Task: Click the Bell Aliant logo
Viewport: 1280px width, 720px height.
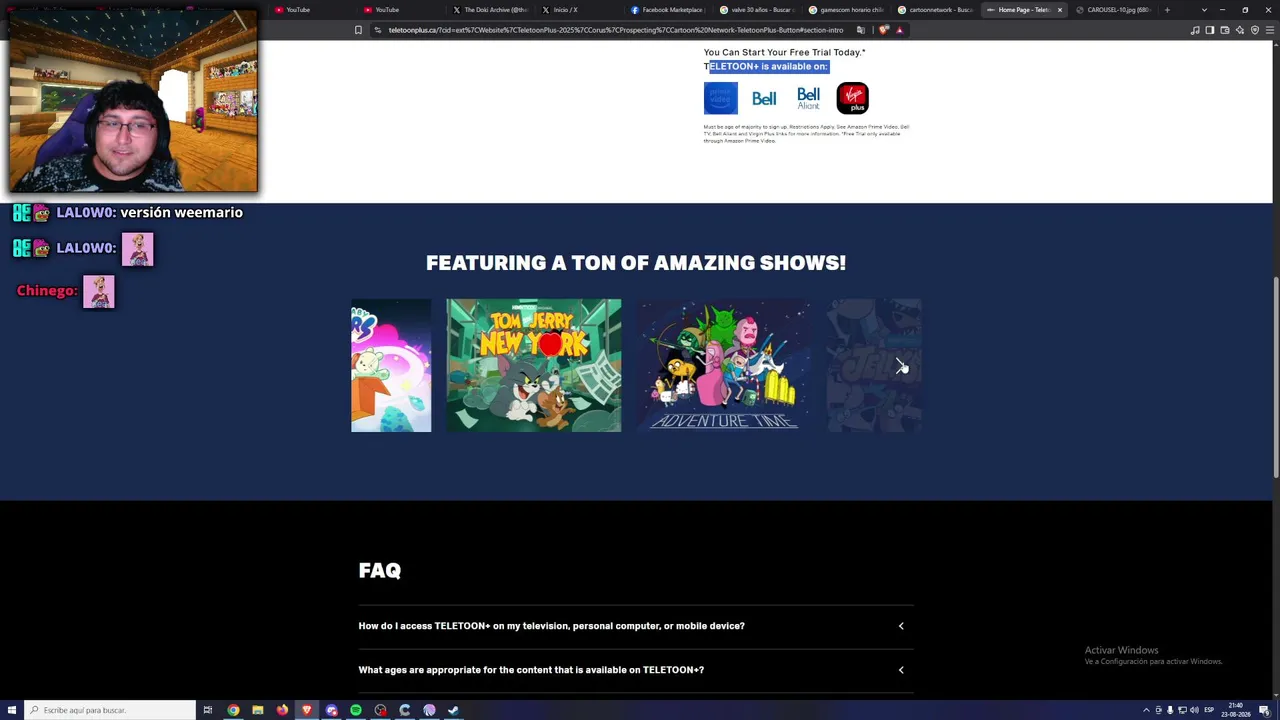Action: click(808, 98)
